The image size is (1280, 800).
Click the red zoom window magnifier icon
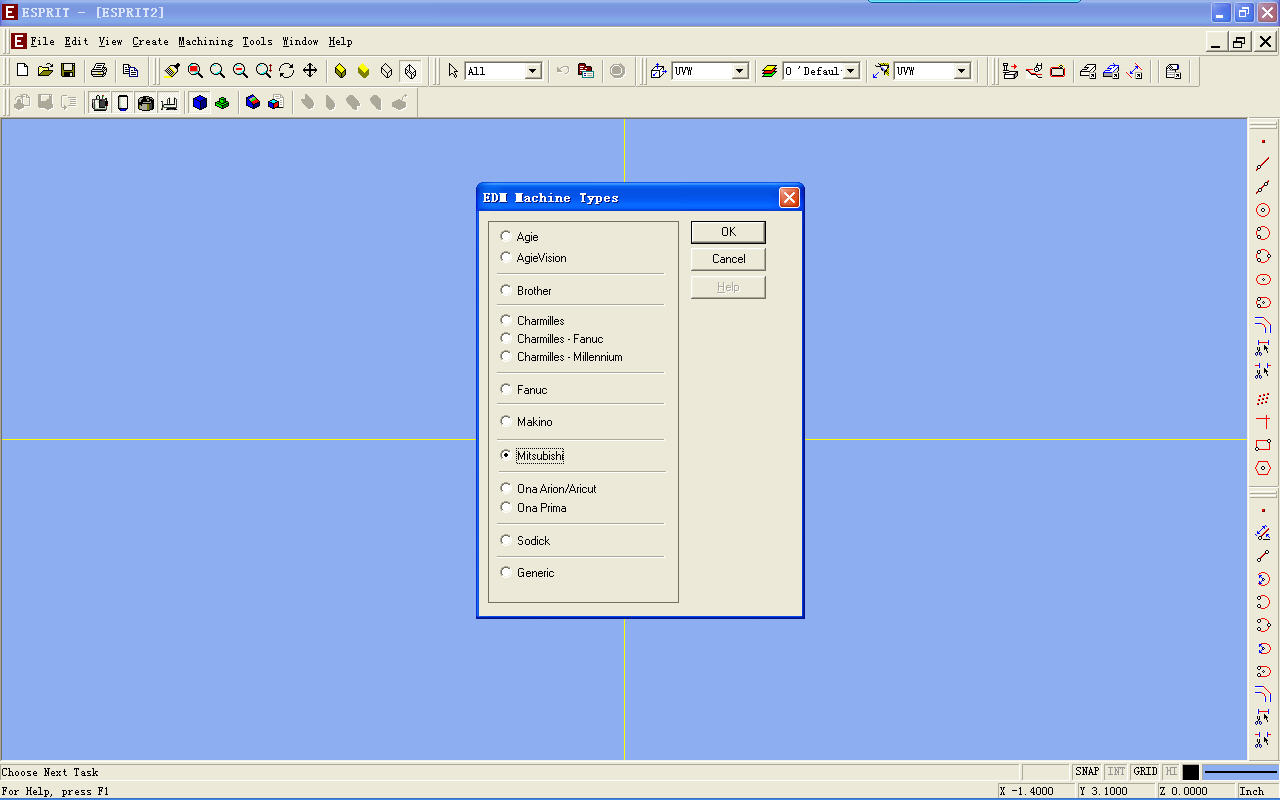coord(195,71)
